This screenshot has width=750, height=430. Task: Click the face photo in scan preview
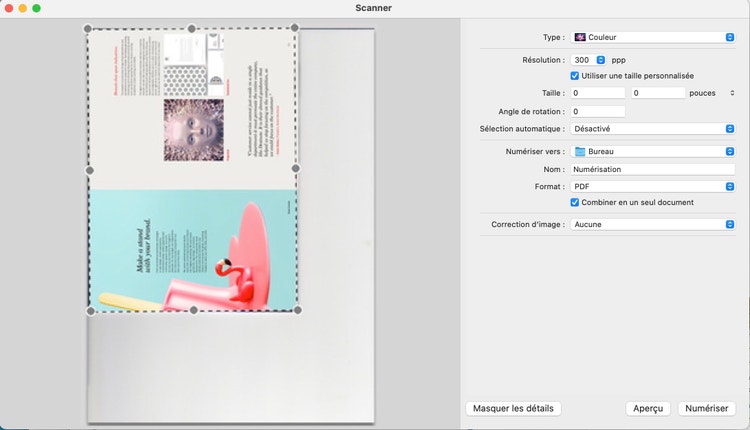(x=194, y=130)
